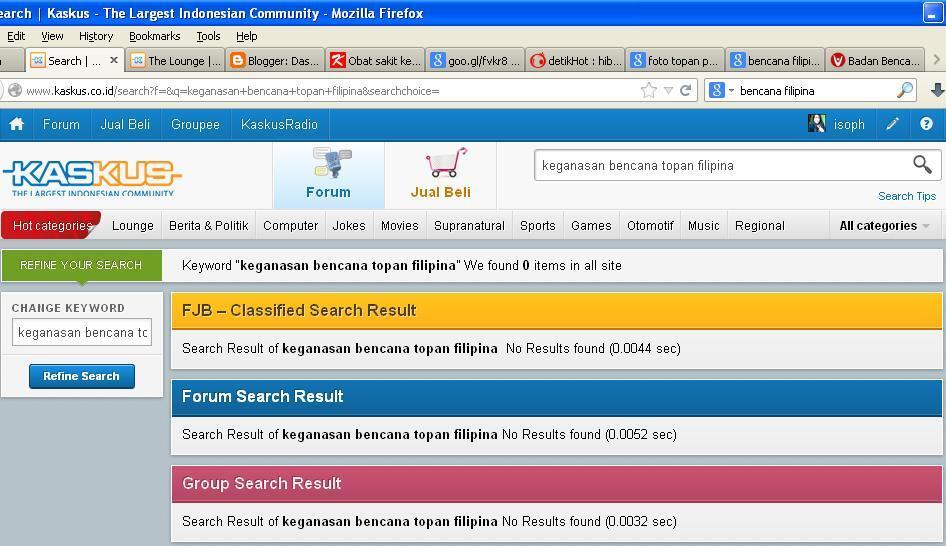Viewport: 946px width, 546px height.
Task: Click the main Kaskus search input field
Action: (722, 165)
